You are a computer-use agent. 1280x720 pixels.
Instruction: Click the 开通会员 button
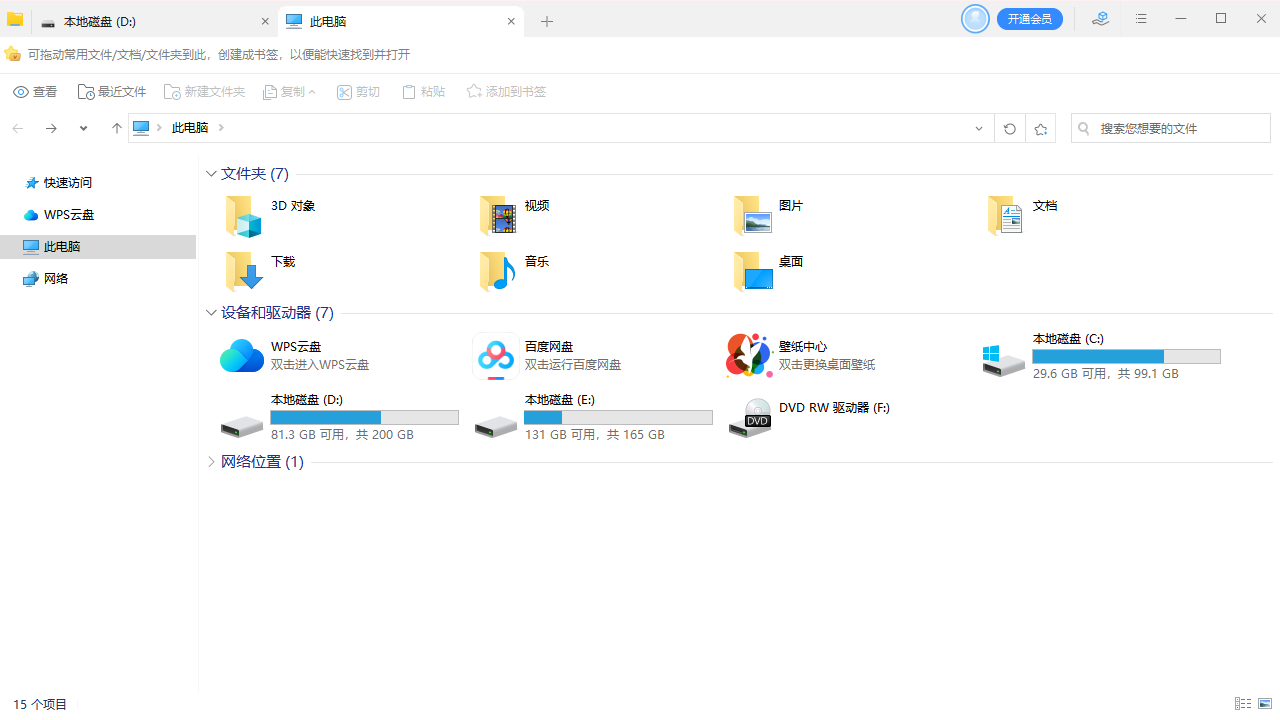pyautogui.click(x=1029, y=18)
